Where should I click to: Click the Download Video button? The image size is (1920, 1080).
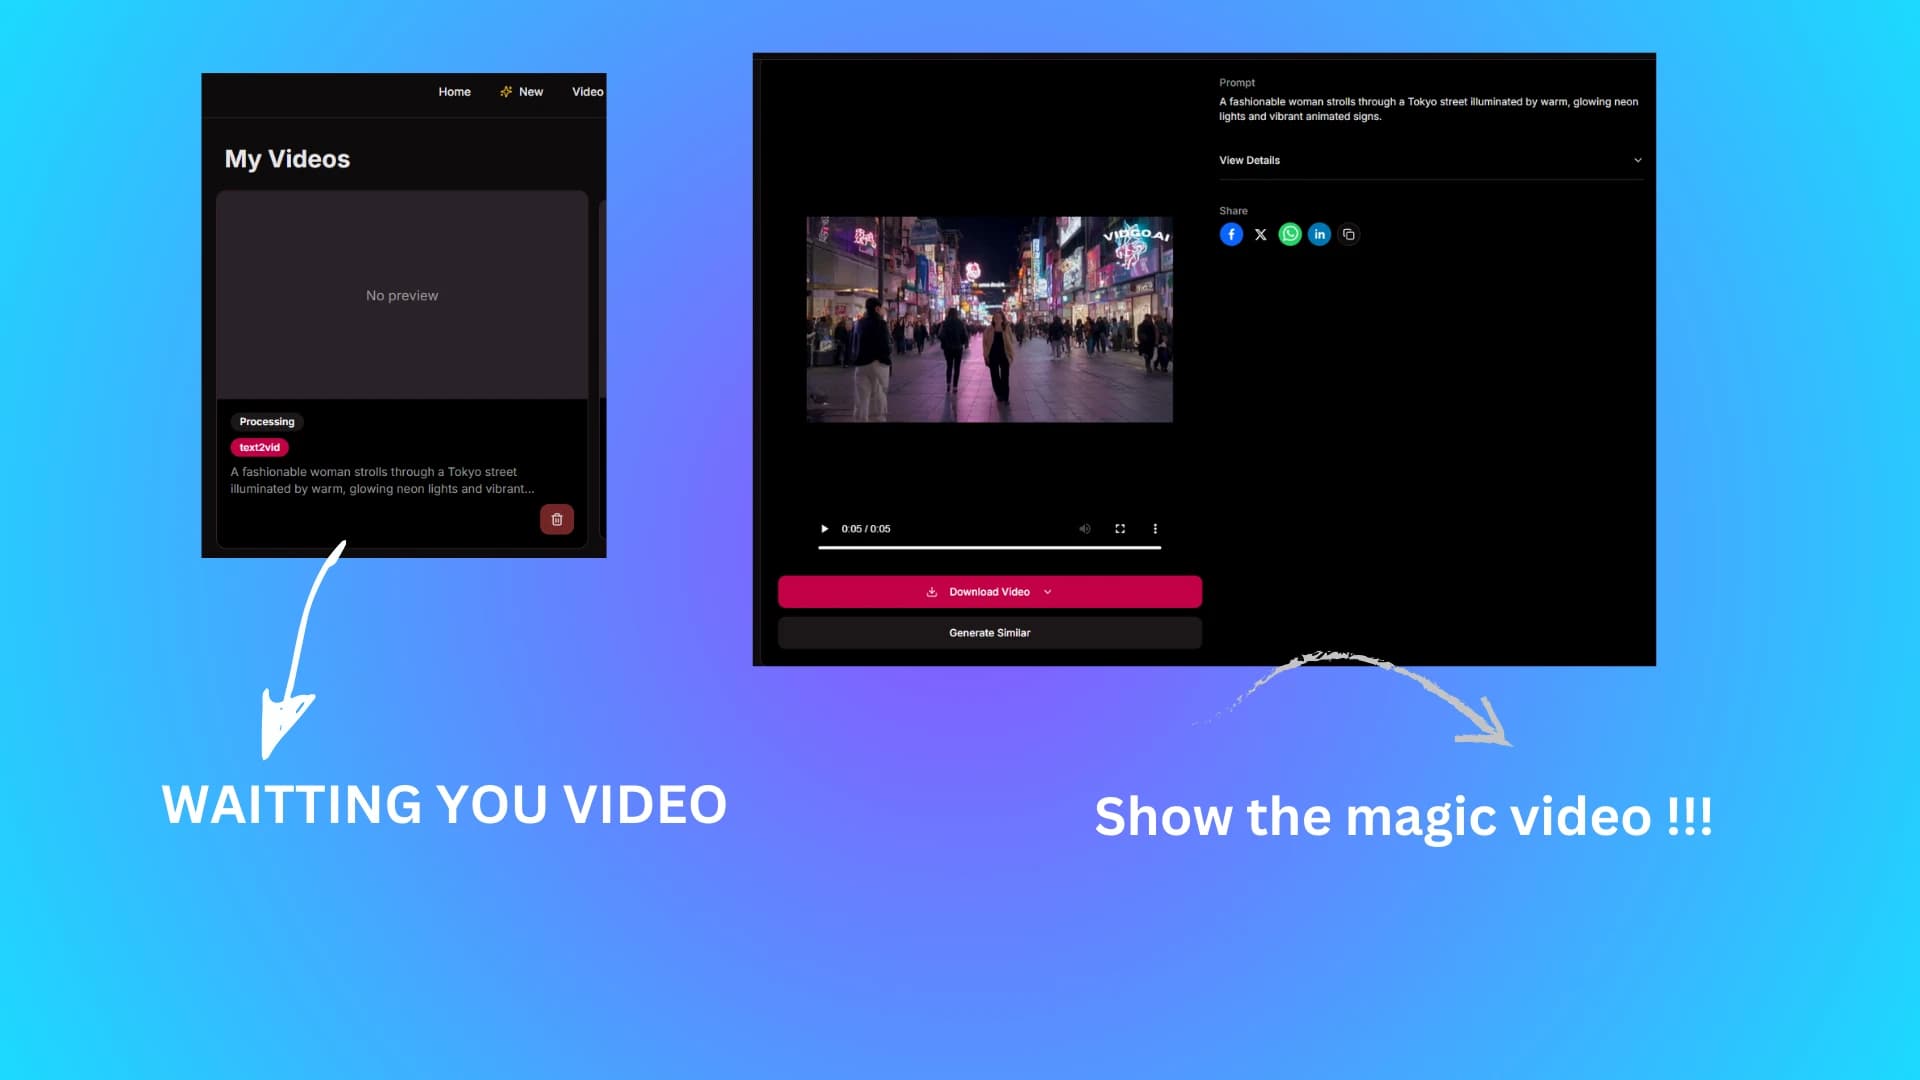989,591
